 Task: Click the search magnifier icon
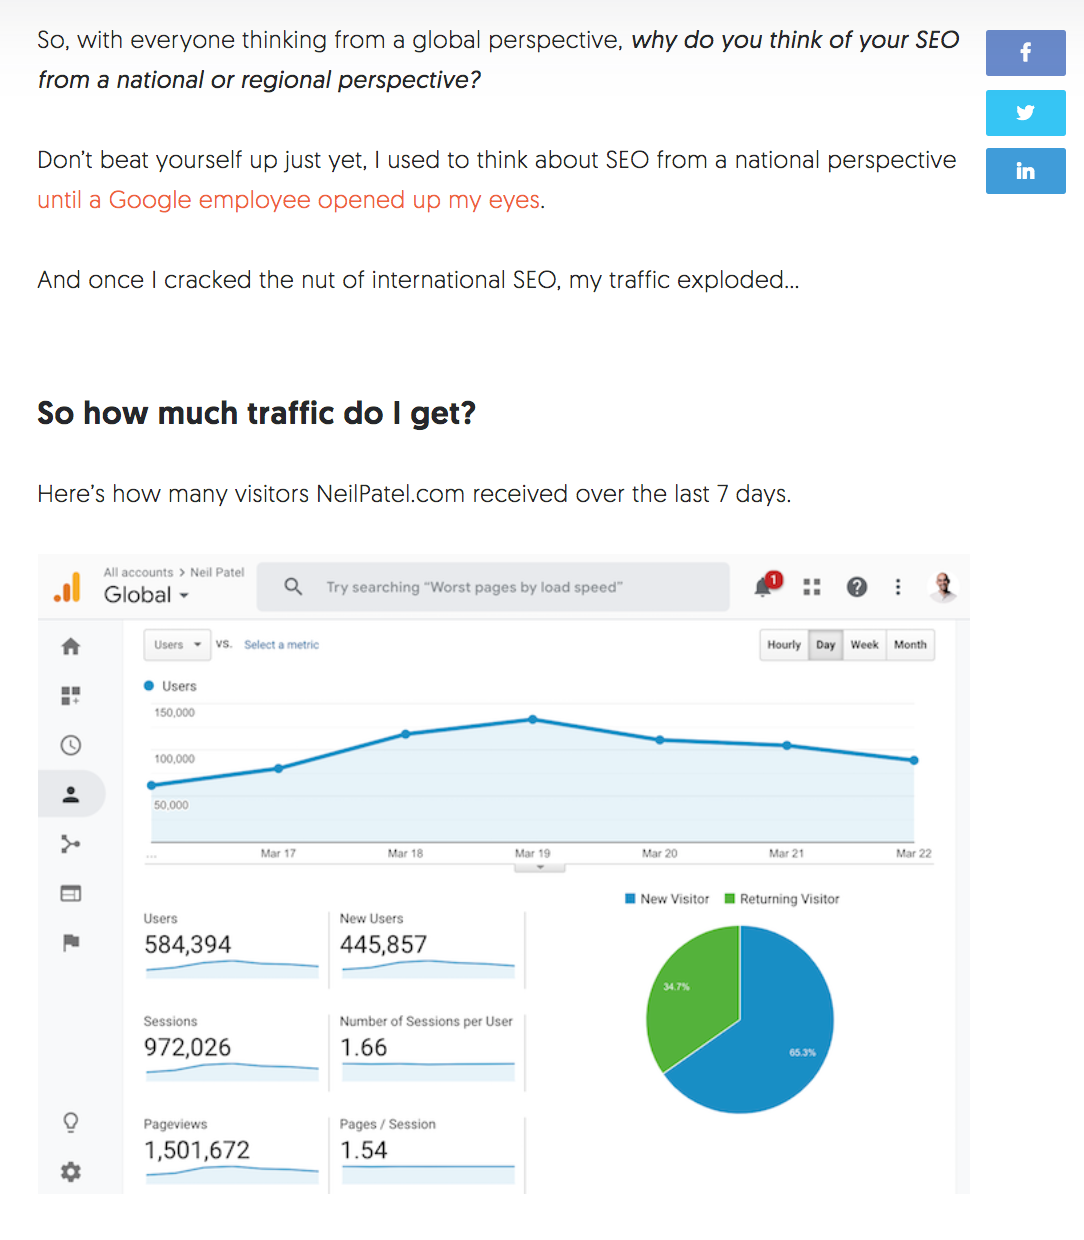293,586
